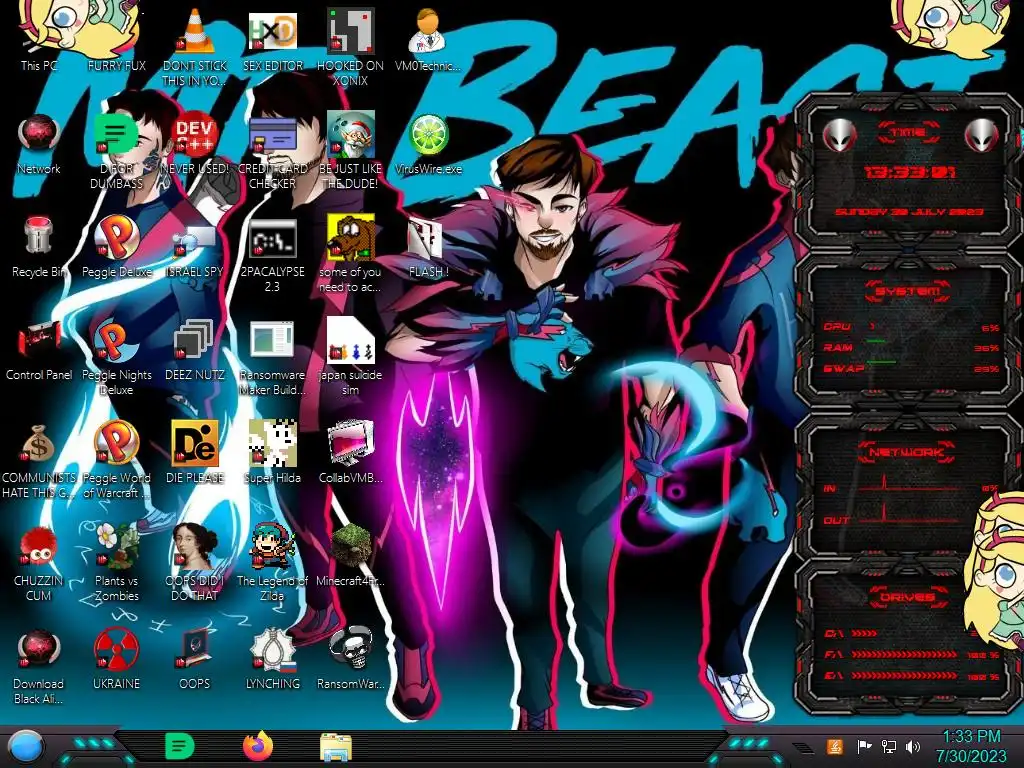Open CollabVMB... monitor icon
Viewport: 1024px width, 768px height.
[x=351, y=443]
